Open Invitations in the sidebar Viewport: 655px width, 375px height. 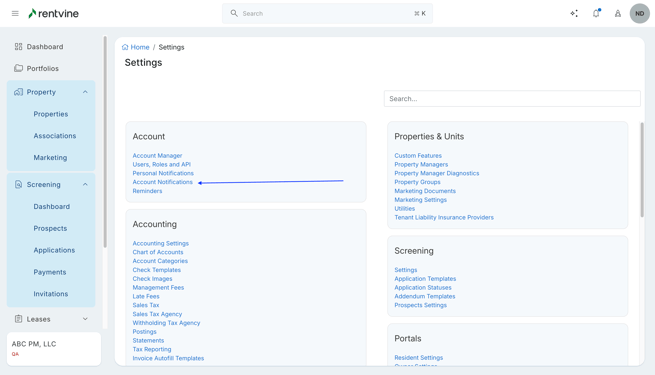(x=51, y=294)
